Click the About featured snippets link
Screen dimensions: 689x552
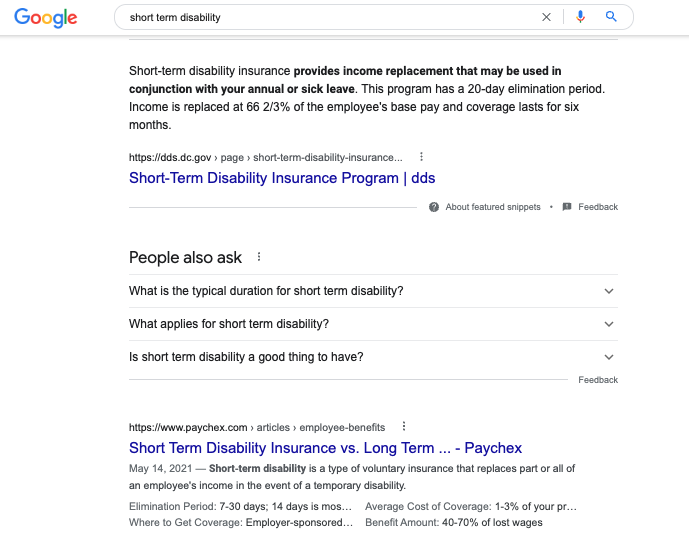click(493, 207)
